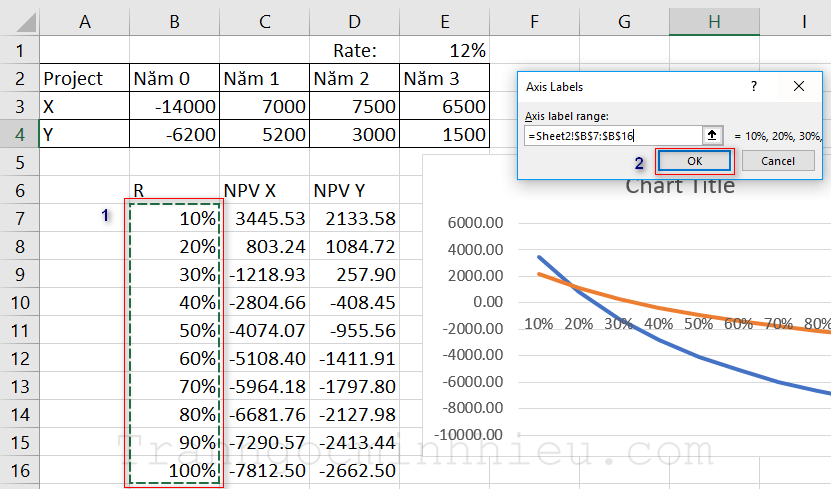Click the Axis label range input field
The image size is (831, 489).
(612, 135)
